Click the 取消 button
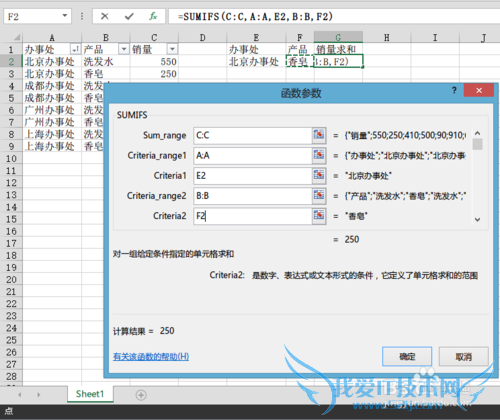 click(464, 357)
